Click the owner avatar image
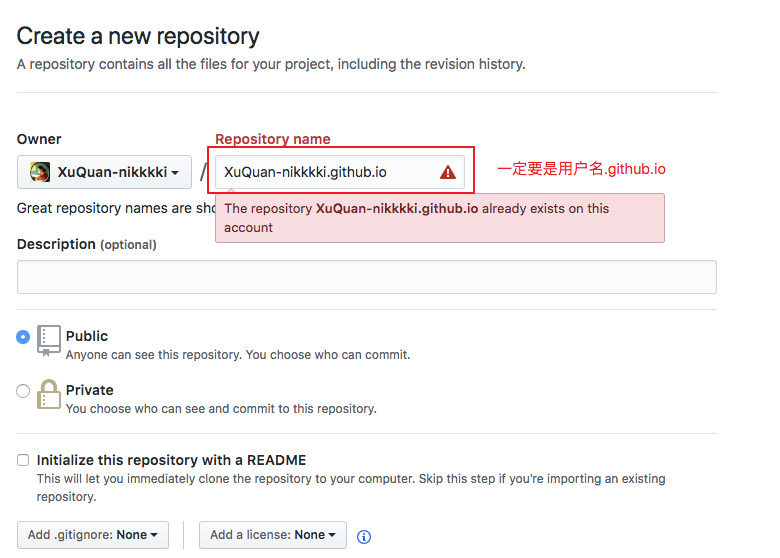 (40, 172)
